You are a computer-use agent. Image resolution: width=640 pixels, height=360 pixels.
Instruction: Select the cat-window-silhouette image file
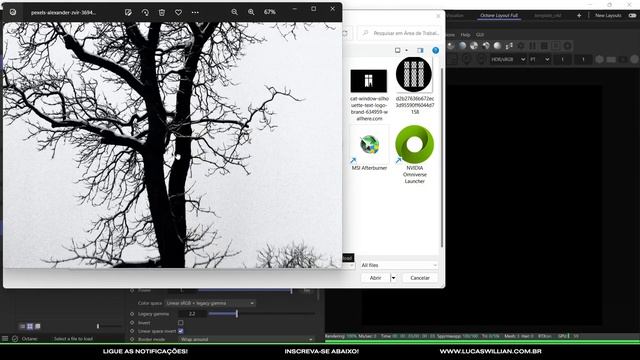(369, 95)
